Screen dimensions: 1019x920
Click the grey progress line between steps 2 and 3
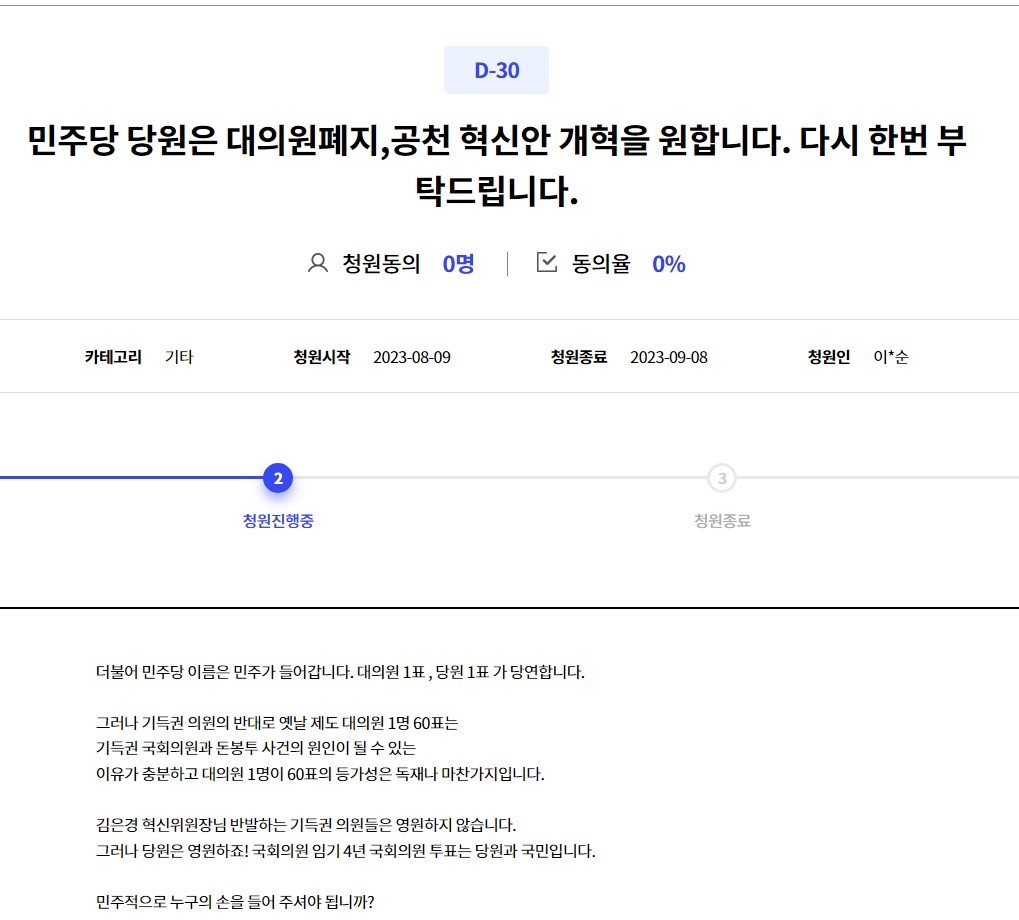[x=500, y=478]
